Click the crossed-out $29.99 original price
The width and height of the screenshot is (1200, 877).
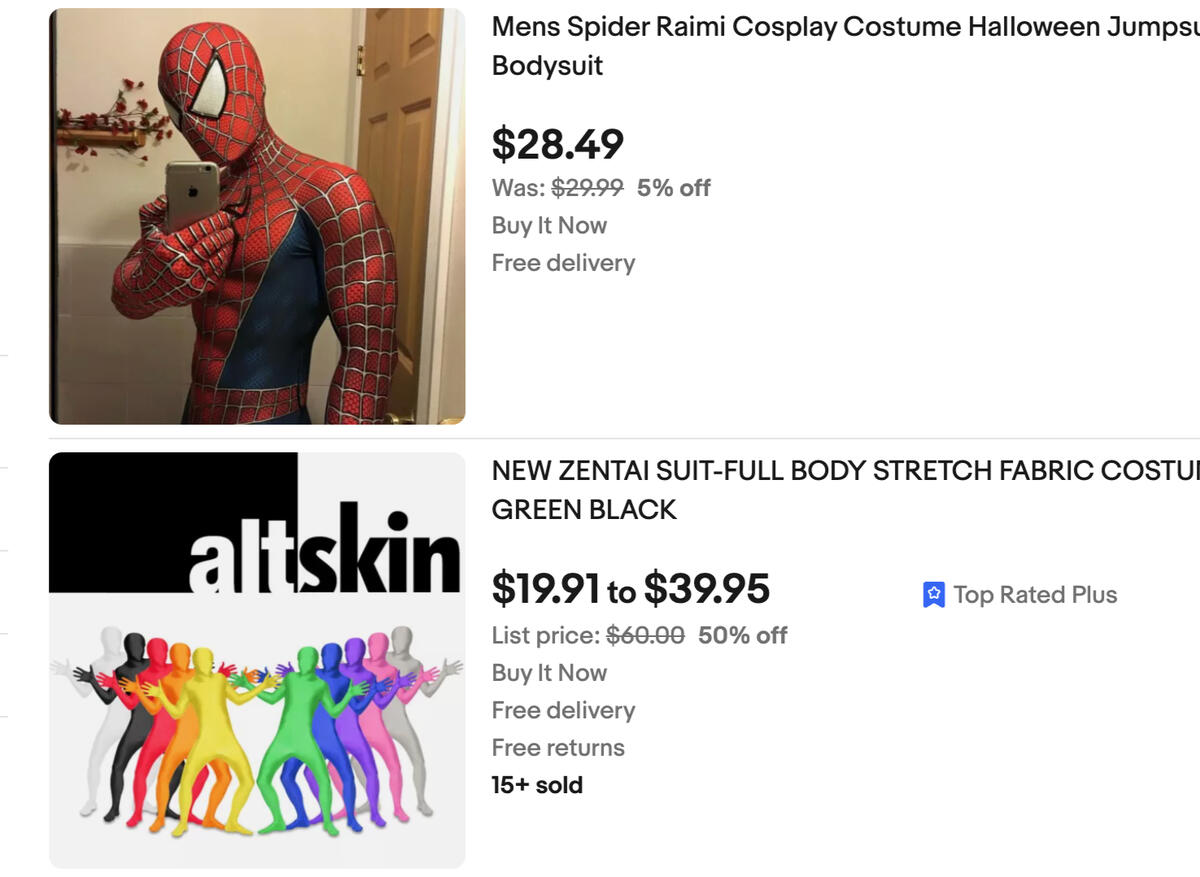click(587, 188)
